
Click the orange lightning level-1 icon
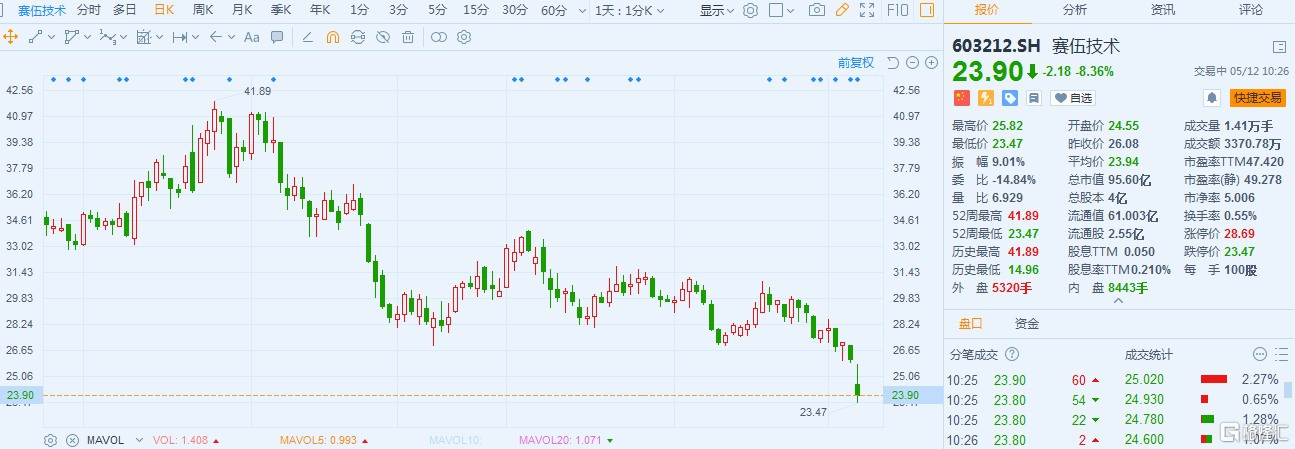(985, 98)
